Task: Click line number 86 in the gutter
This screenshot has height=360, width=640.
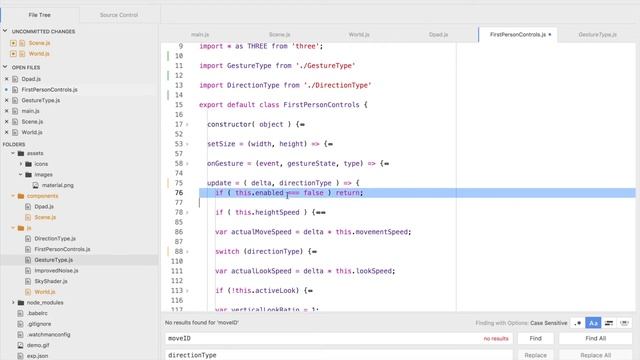Action: tap(179, 232)
